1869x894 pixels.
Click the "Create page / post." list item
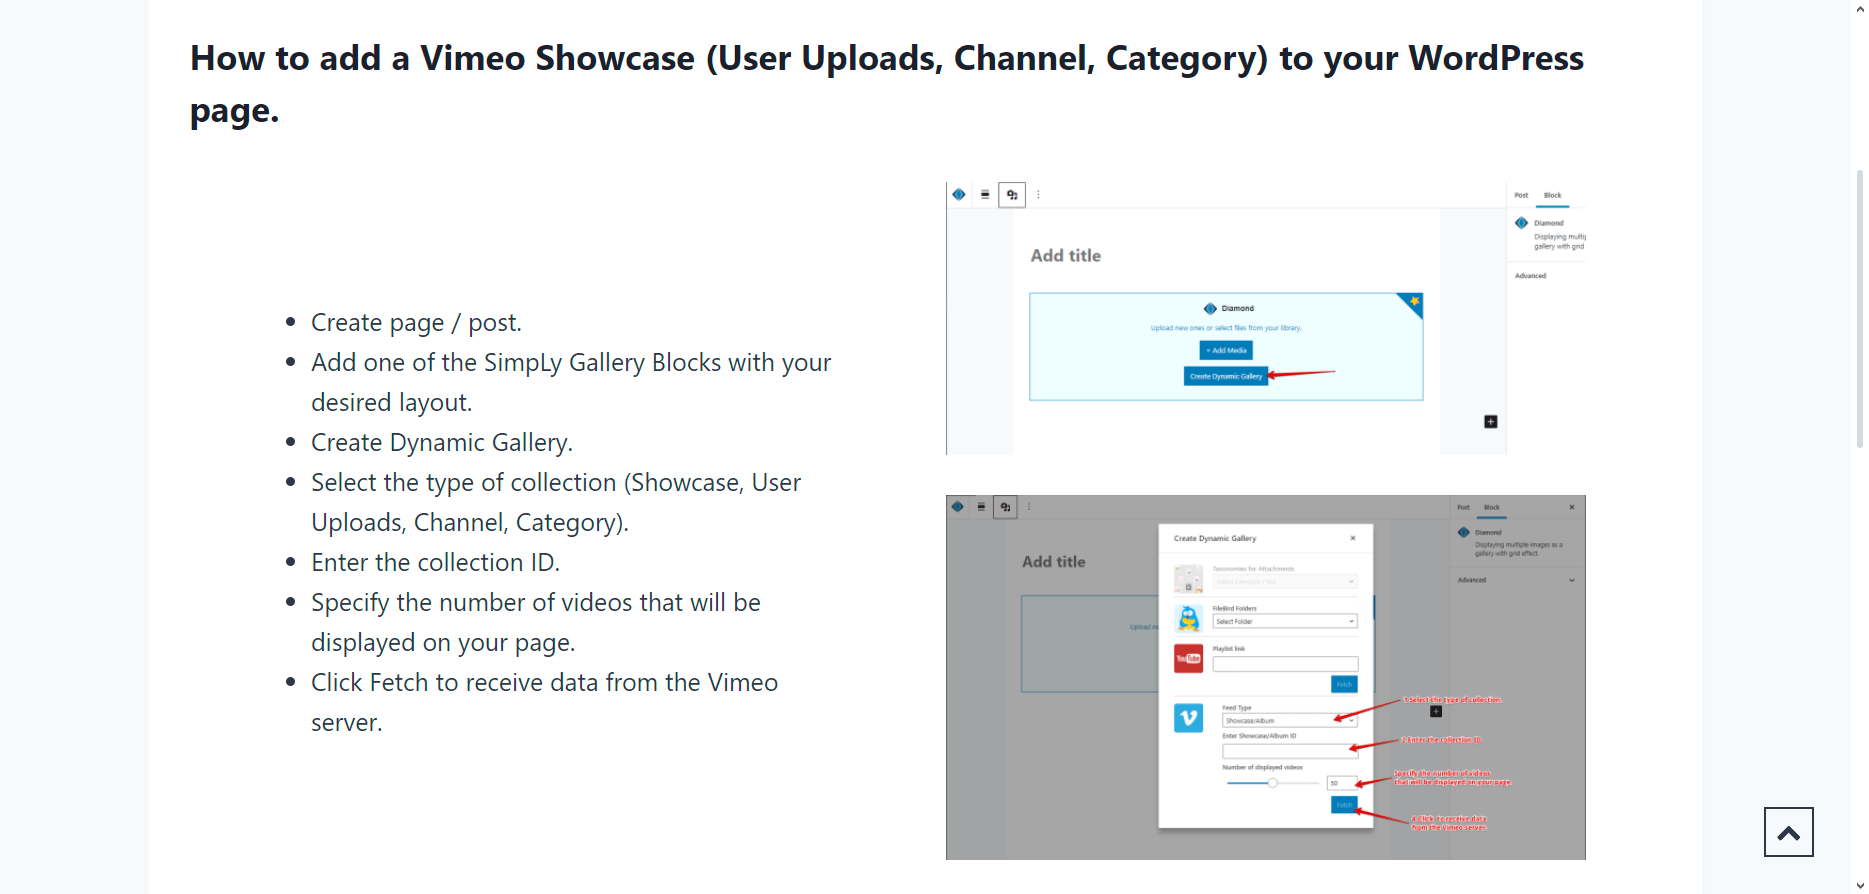pos(416,322)
